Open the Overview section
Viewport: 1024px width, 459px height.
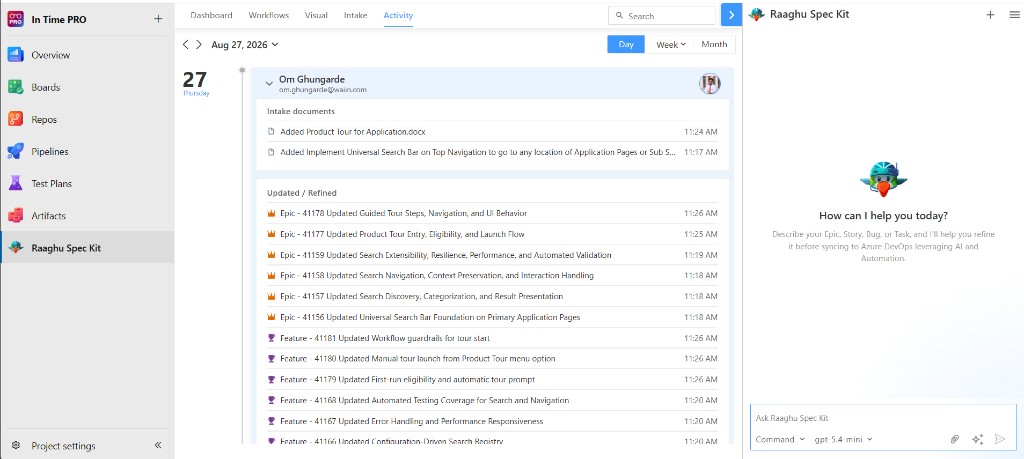pos(87,55)
